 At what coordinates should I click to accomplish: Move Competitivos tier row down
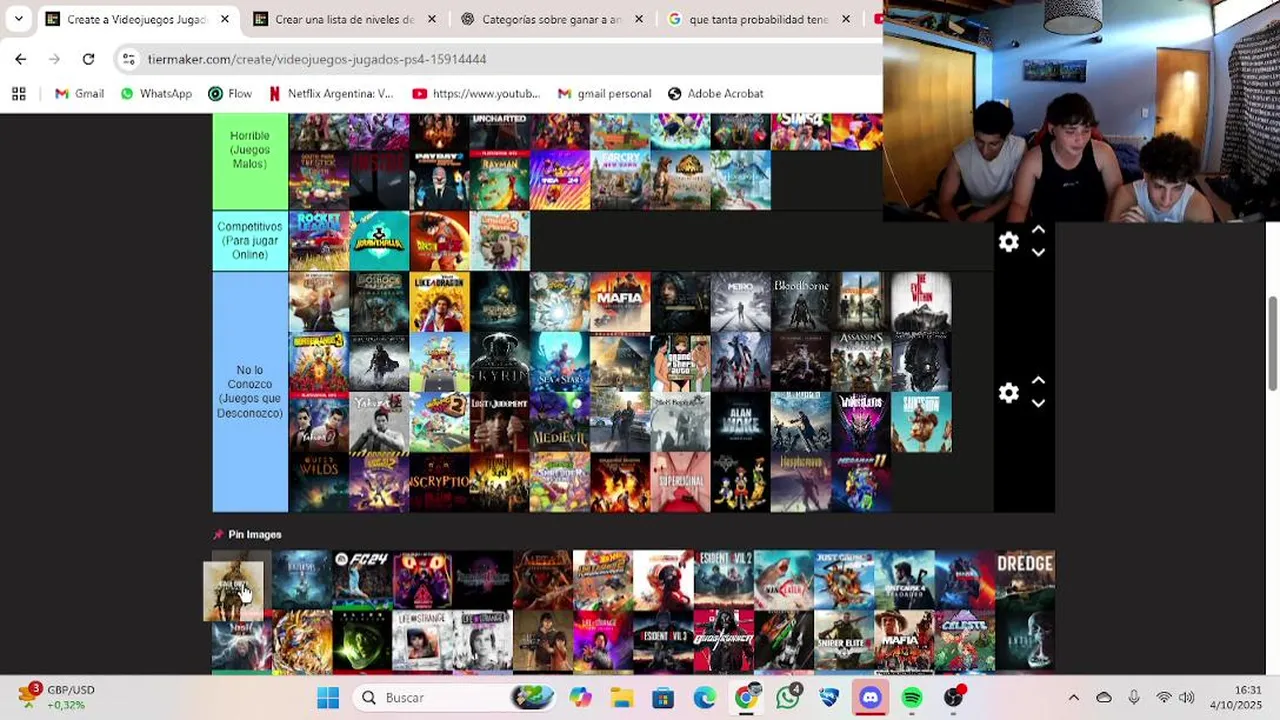(1038, 253)
